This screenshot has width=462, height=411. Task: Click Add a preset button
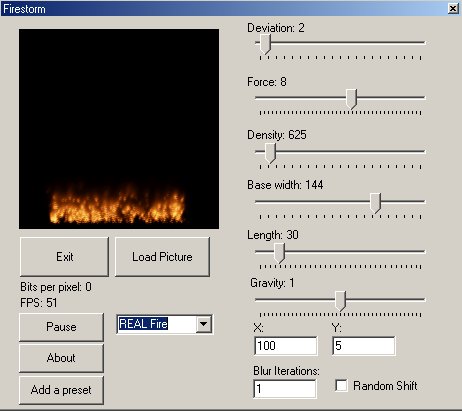tap(61, 390)
